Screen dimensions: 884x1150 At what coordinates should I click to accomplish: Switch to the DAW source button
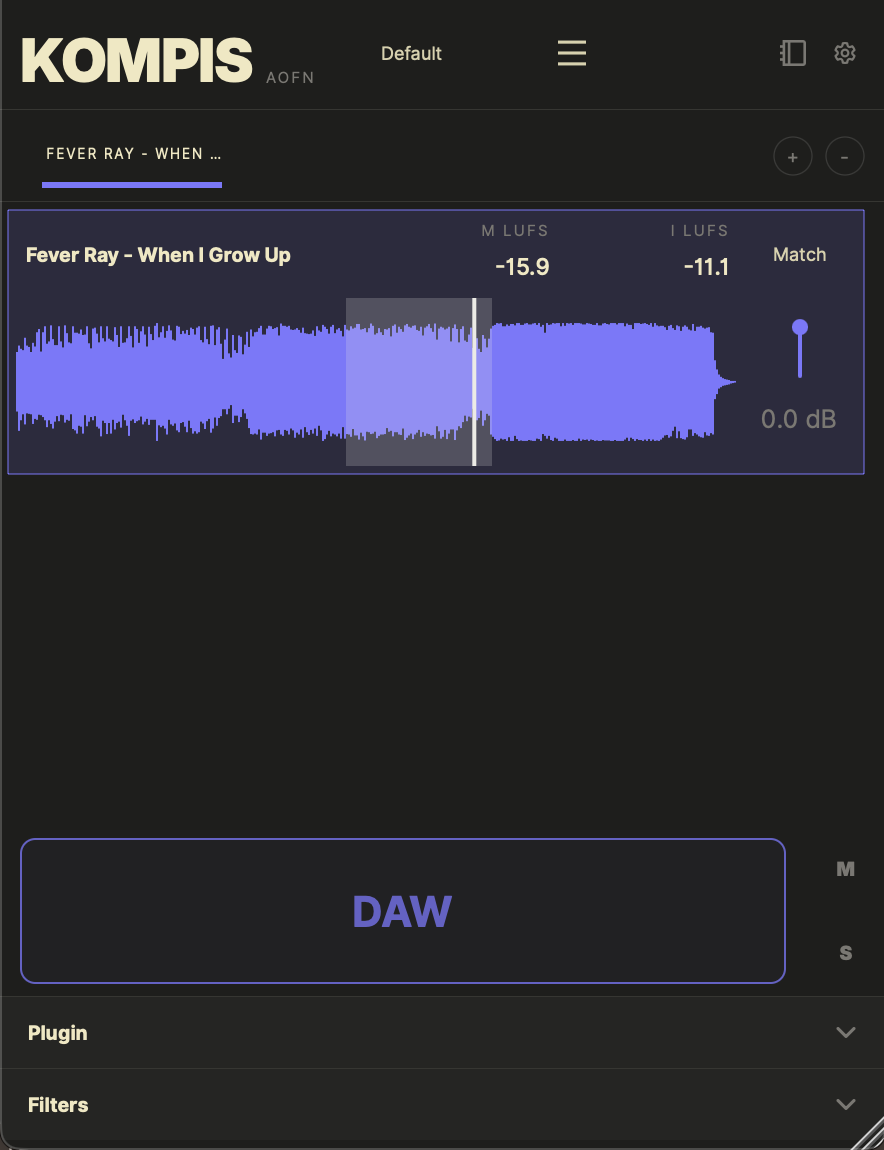(x=403, y=911)
